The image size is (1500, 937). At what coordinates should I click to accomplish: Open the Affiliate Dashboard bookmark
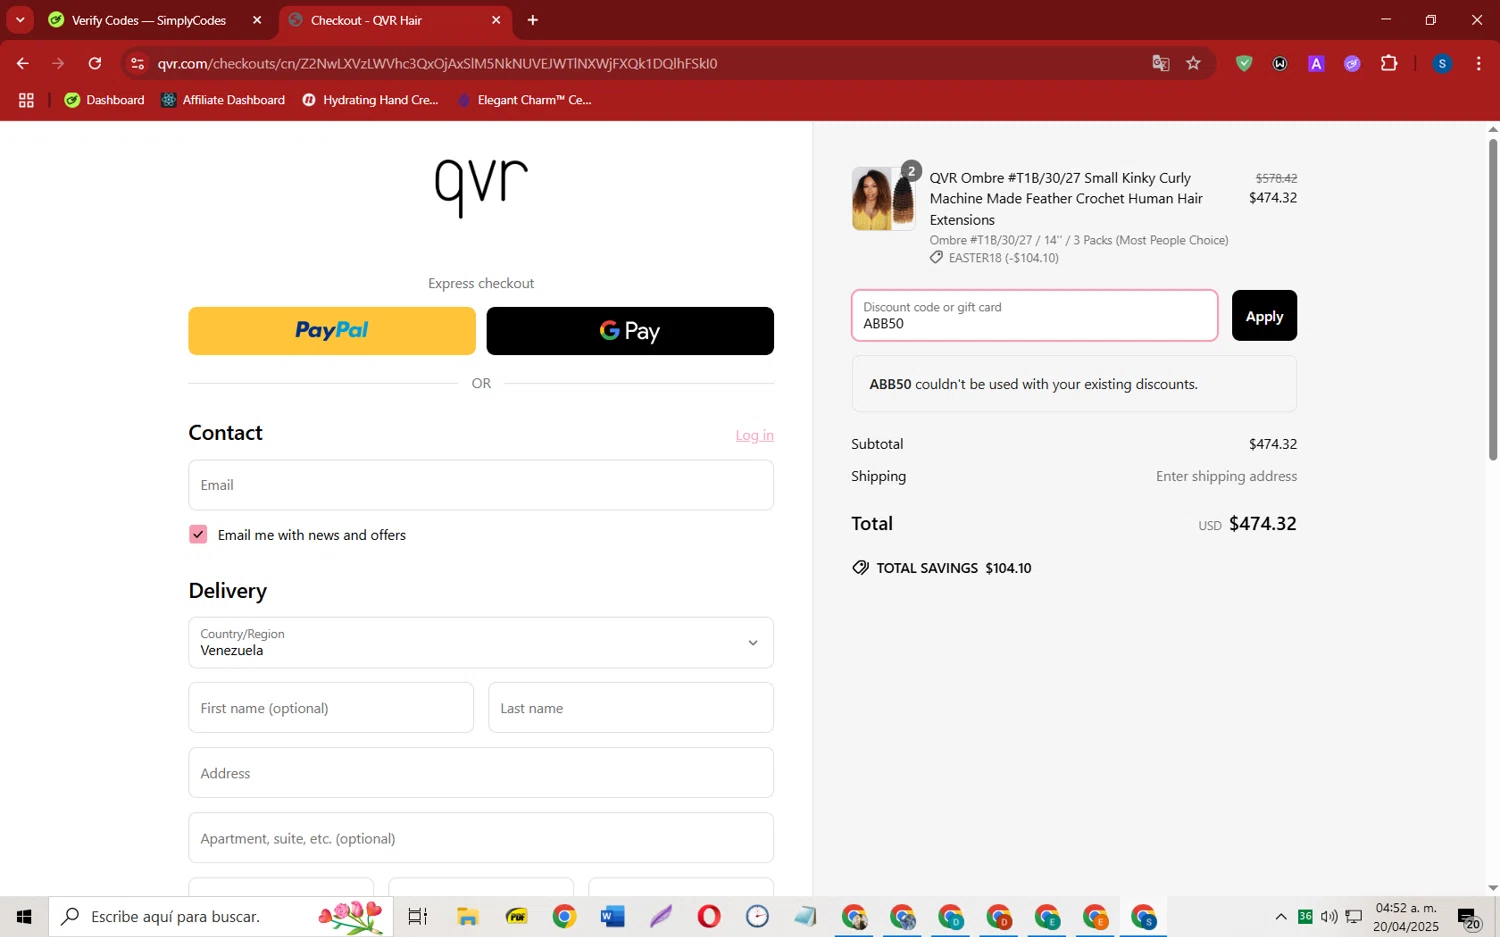coord(223,100)
